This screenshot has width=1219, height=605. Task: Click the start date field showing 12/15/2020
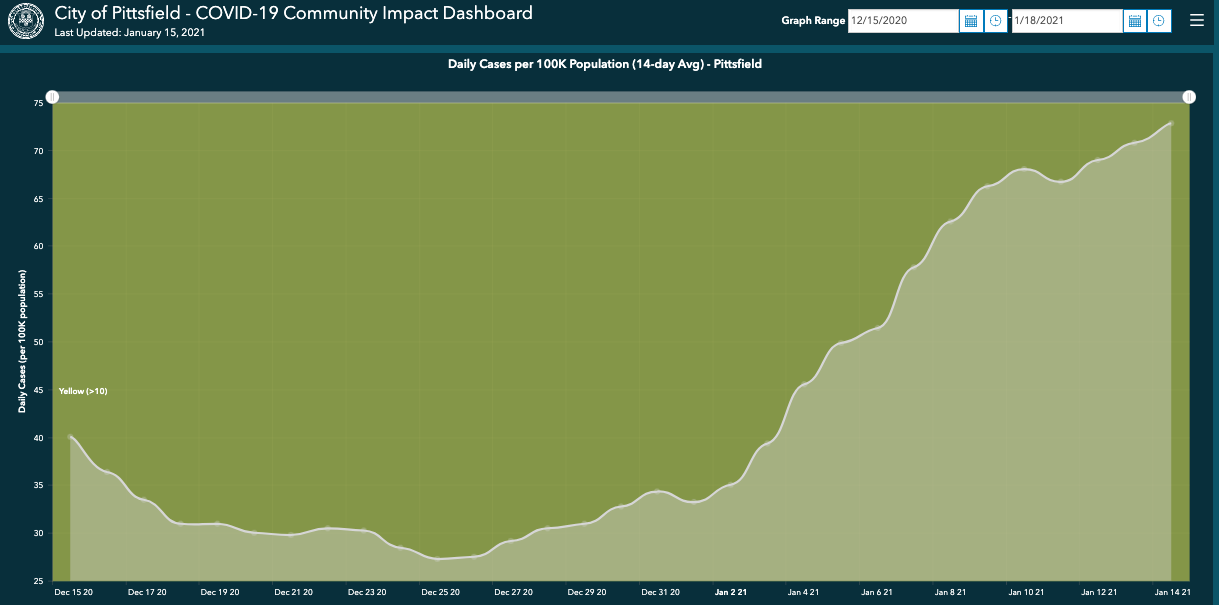point(901,20)
